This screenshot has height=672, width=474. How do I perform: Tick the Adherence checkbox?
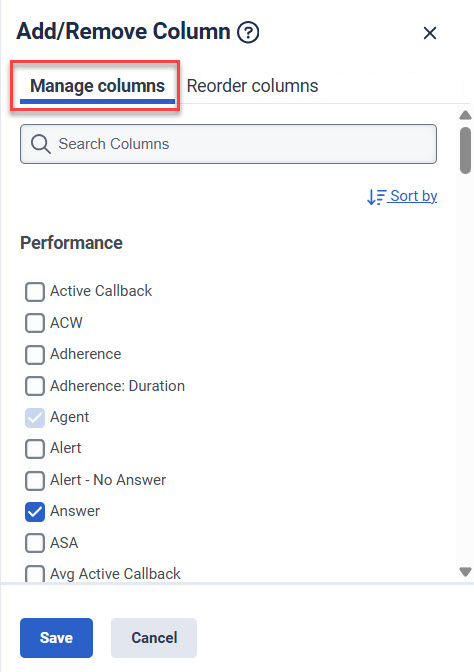(x=35, y=355)
